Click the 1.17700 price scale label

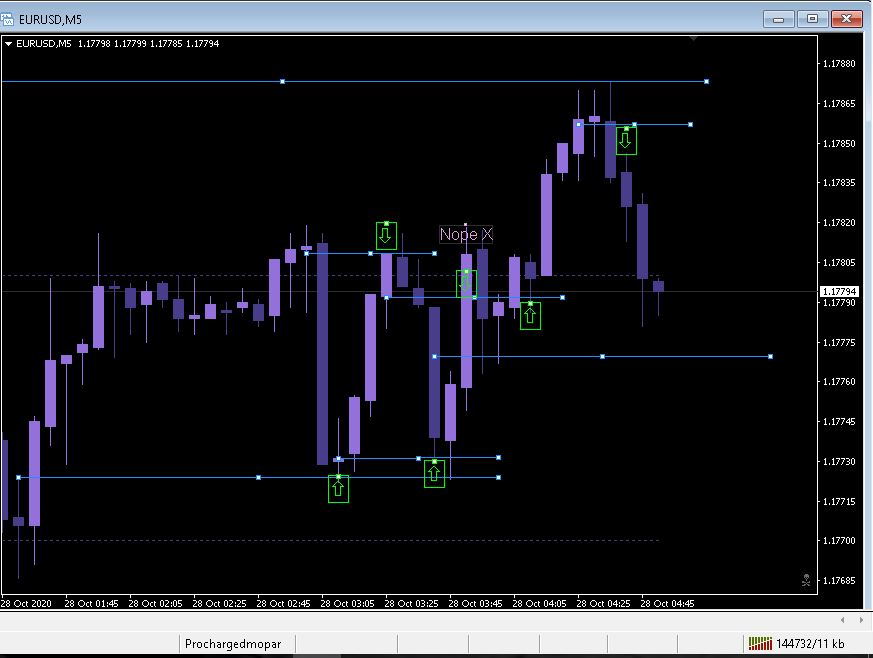[839, 541]
